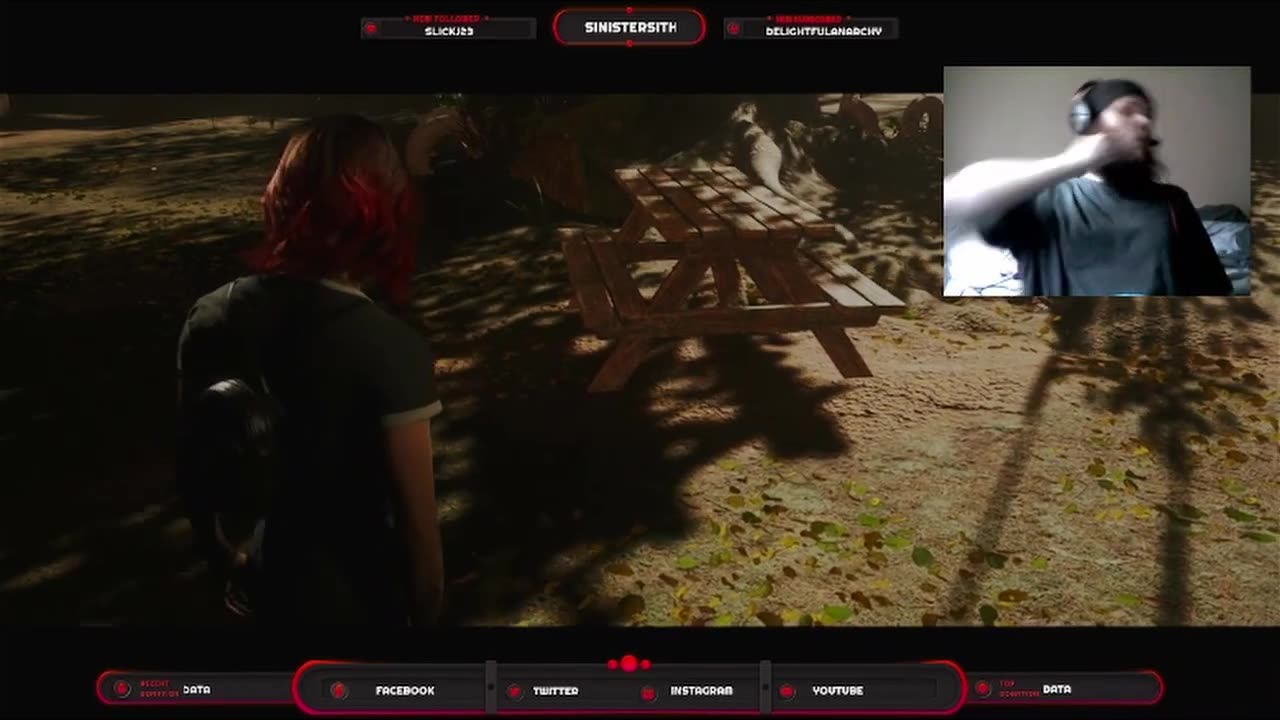Click the Instagram icon in bottom bar

tap(648, 692)
